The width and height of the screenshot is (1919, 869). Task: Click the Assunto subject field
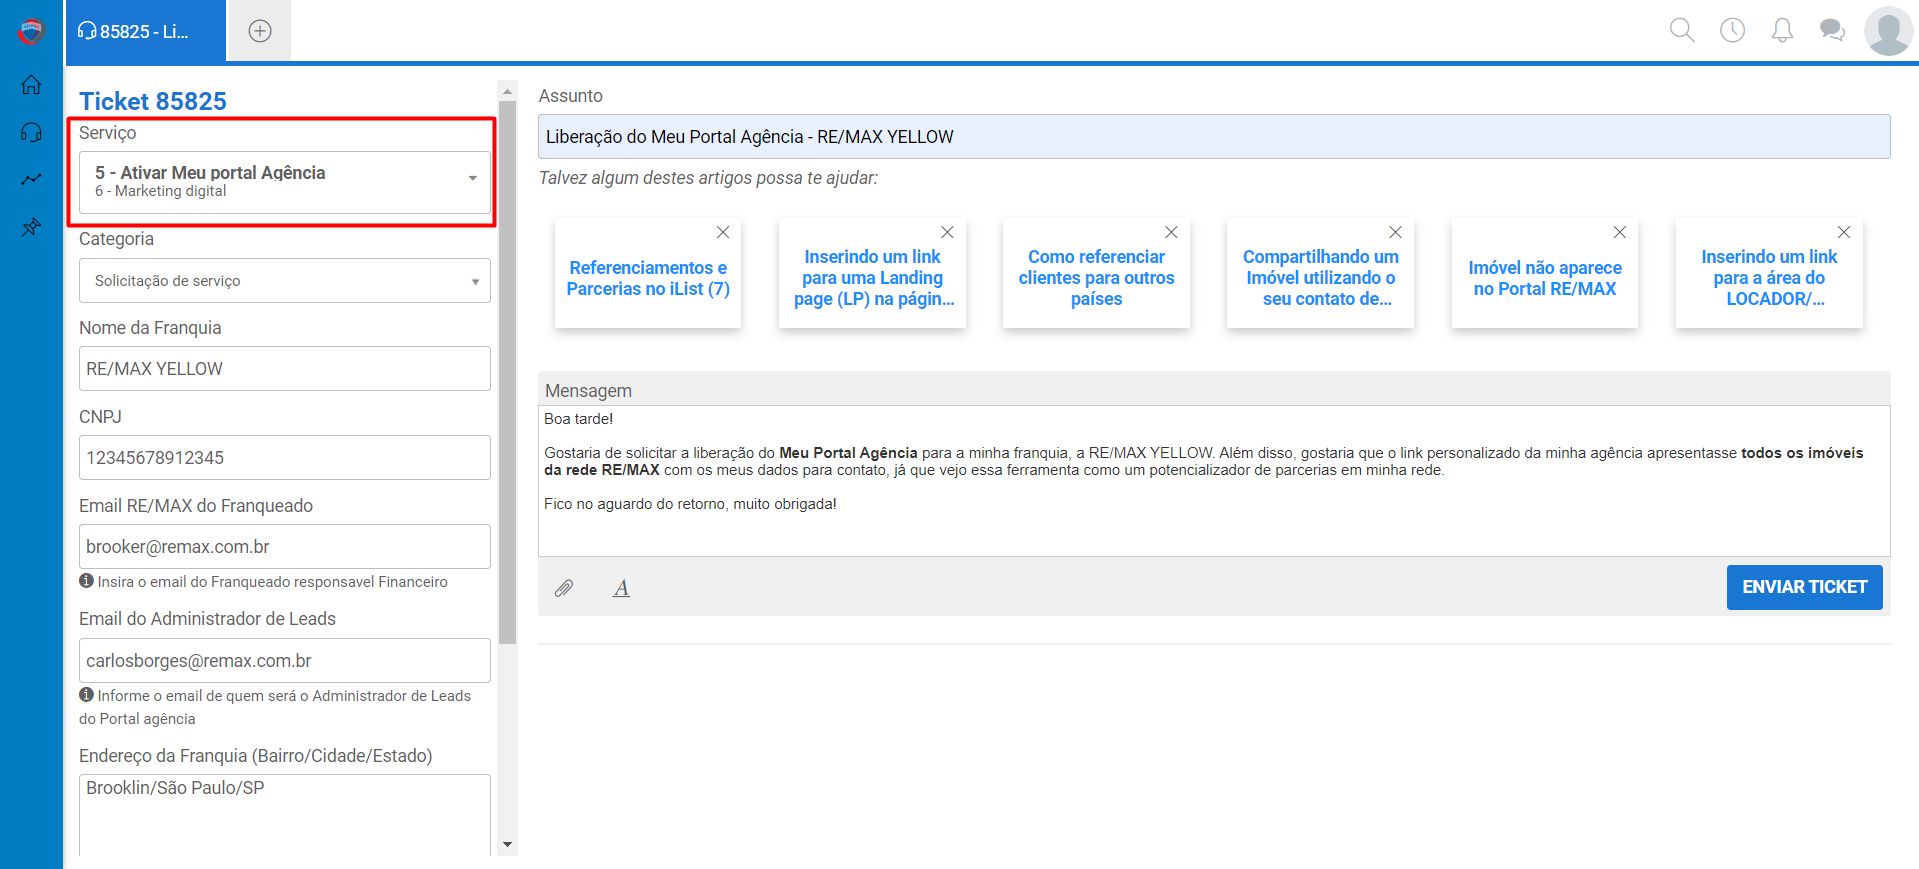(x=1214, y=137)
